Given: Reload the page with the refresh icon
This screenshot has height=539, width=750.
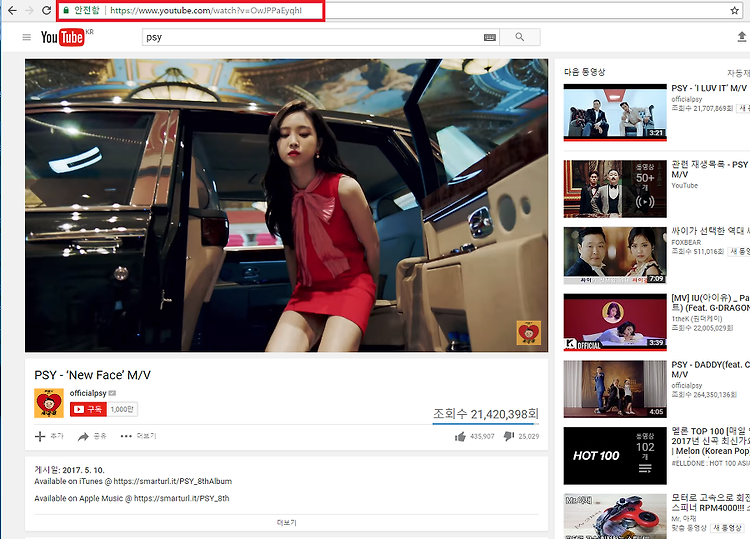Looking at the screenshot, I should click(46, 11).
